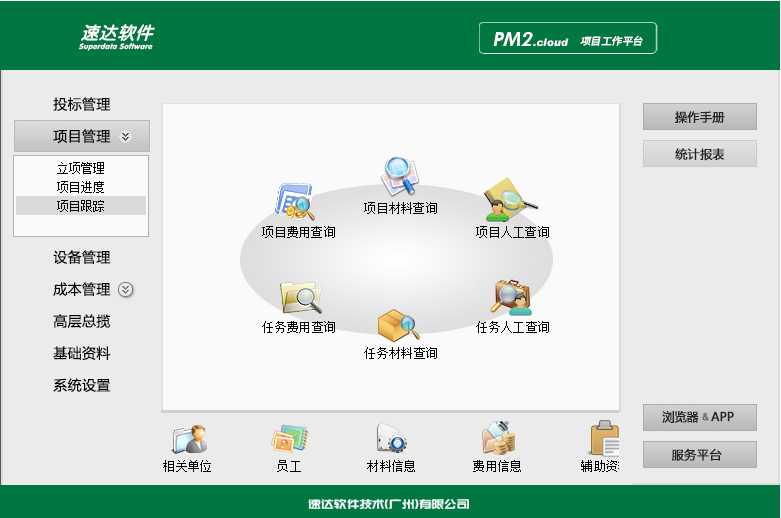781x518 pixels.
Task: Select 项目管理 menu header
Action: pos(82,135)
